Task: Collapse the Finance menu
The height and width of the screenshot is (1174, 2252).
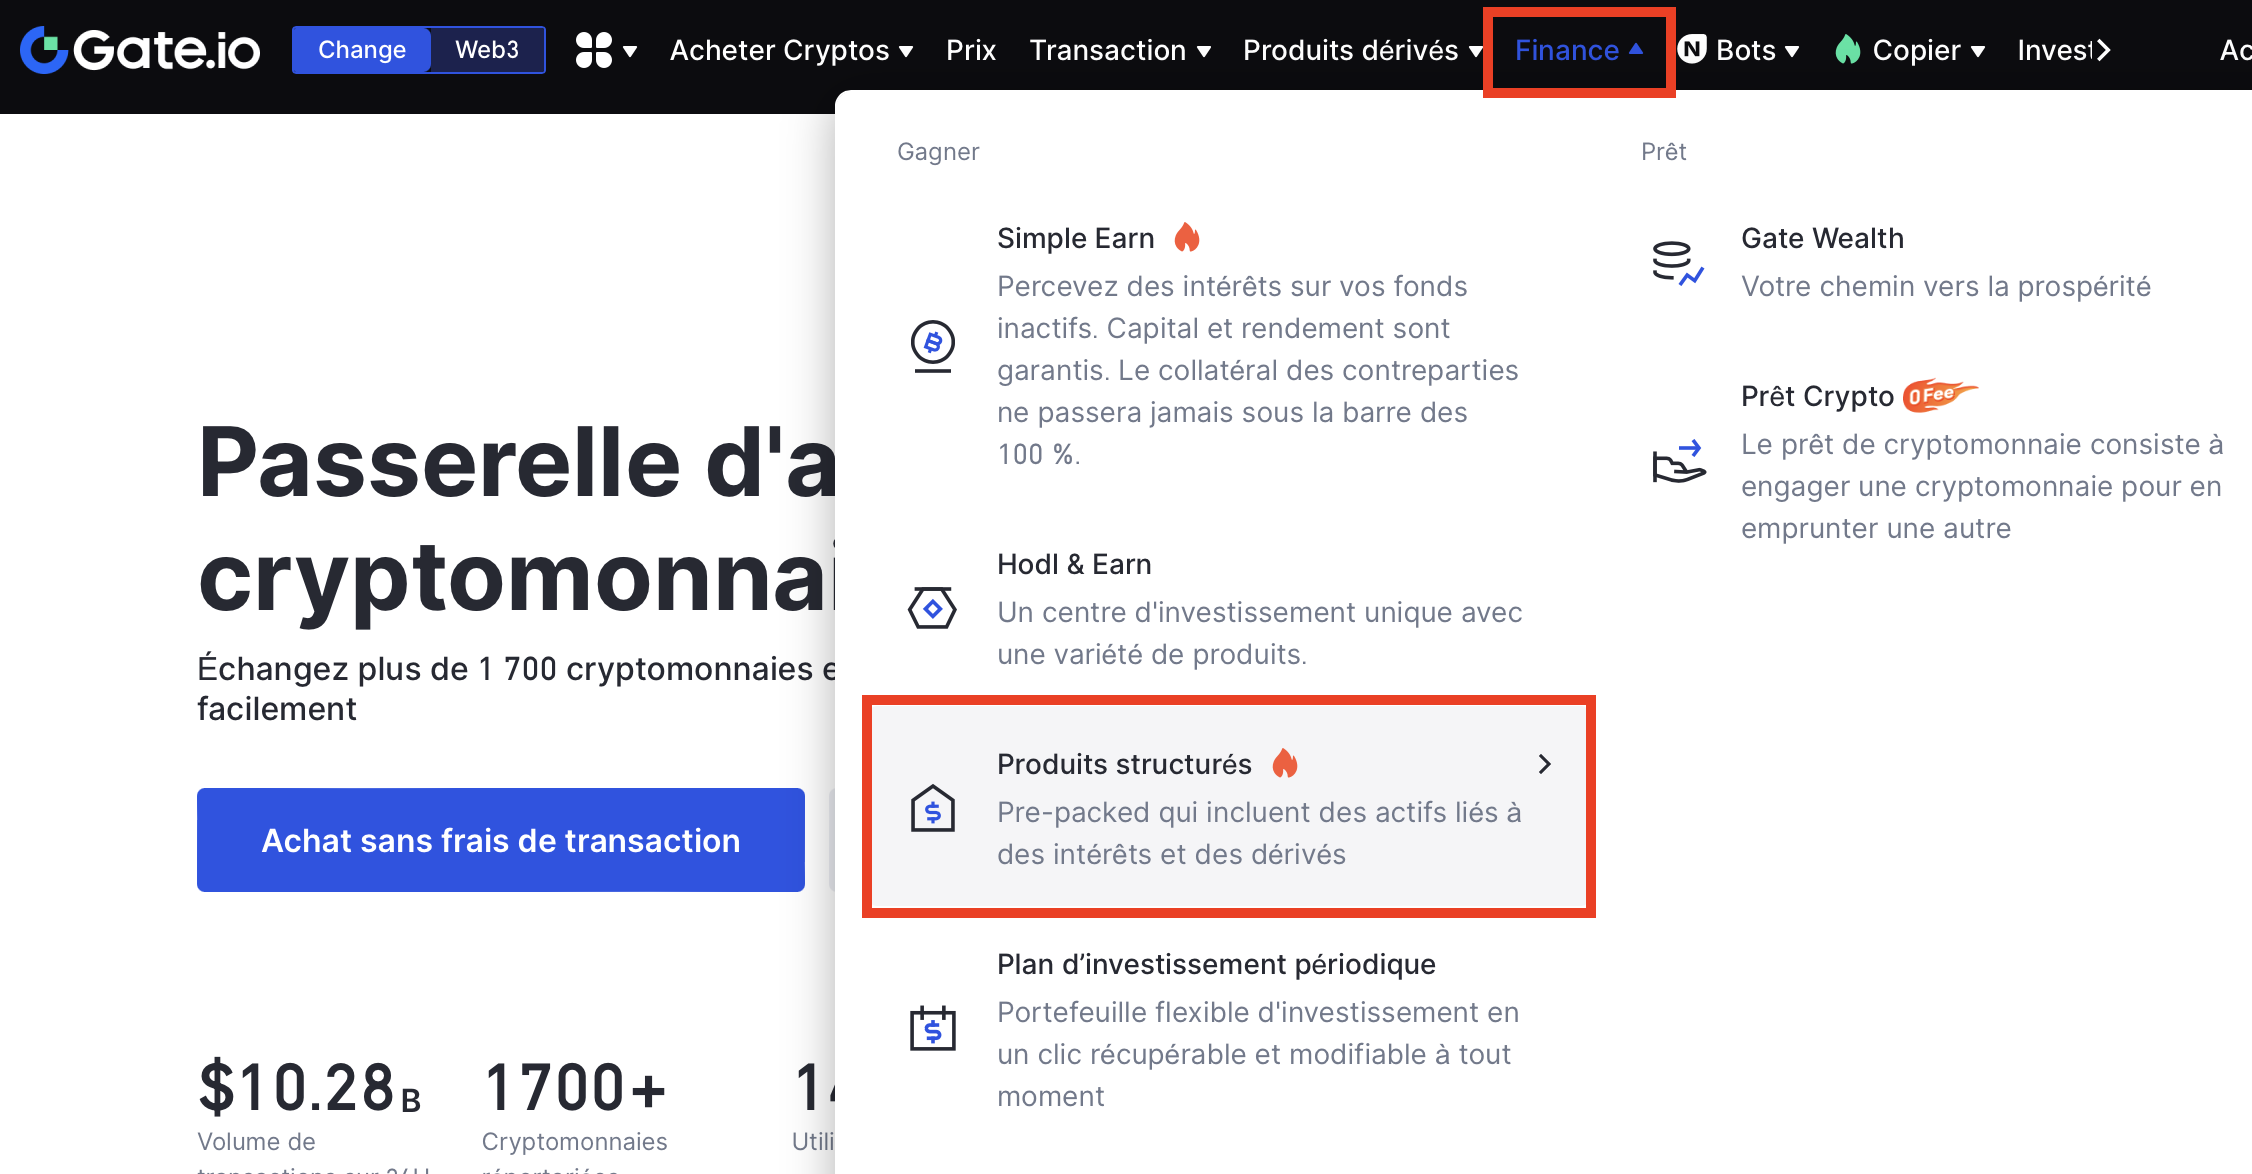Action: pyautogui.click(x=1579, y=50)
